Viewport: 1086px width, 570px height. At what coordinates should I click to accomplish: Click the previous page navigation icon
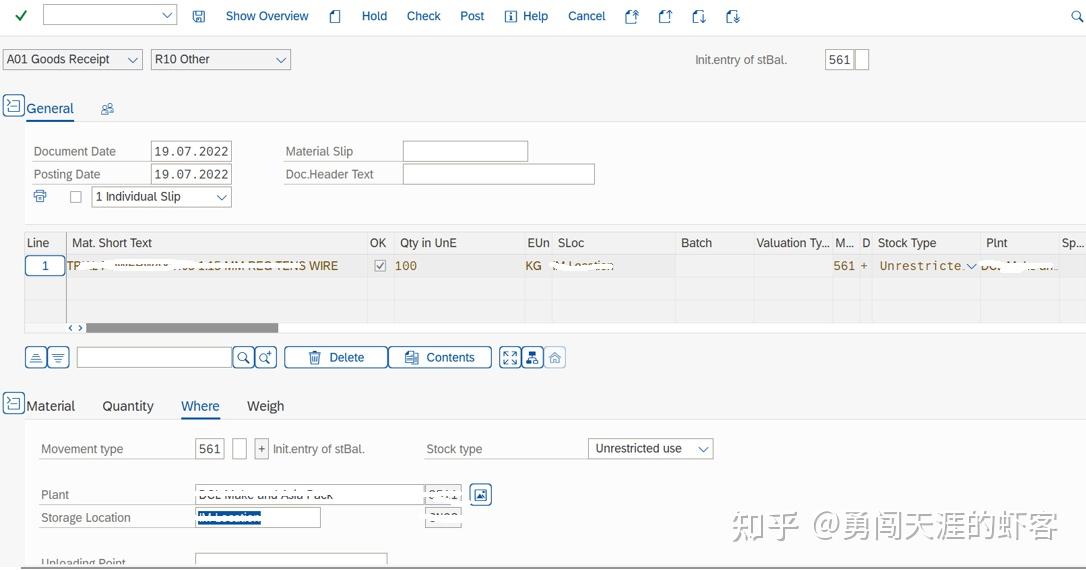click(x=665, y=16)
